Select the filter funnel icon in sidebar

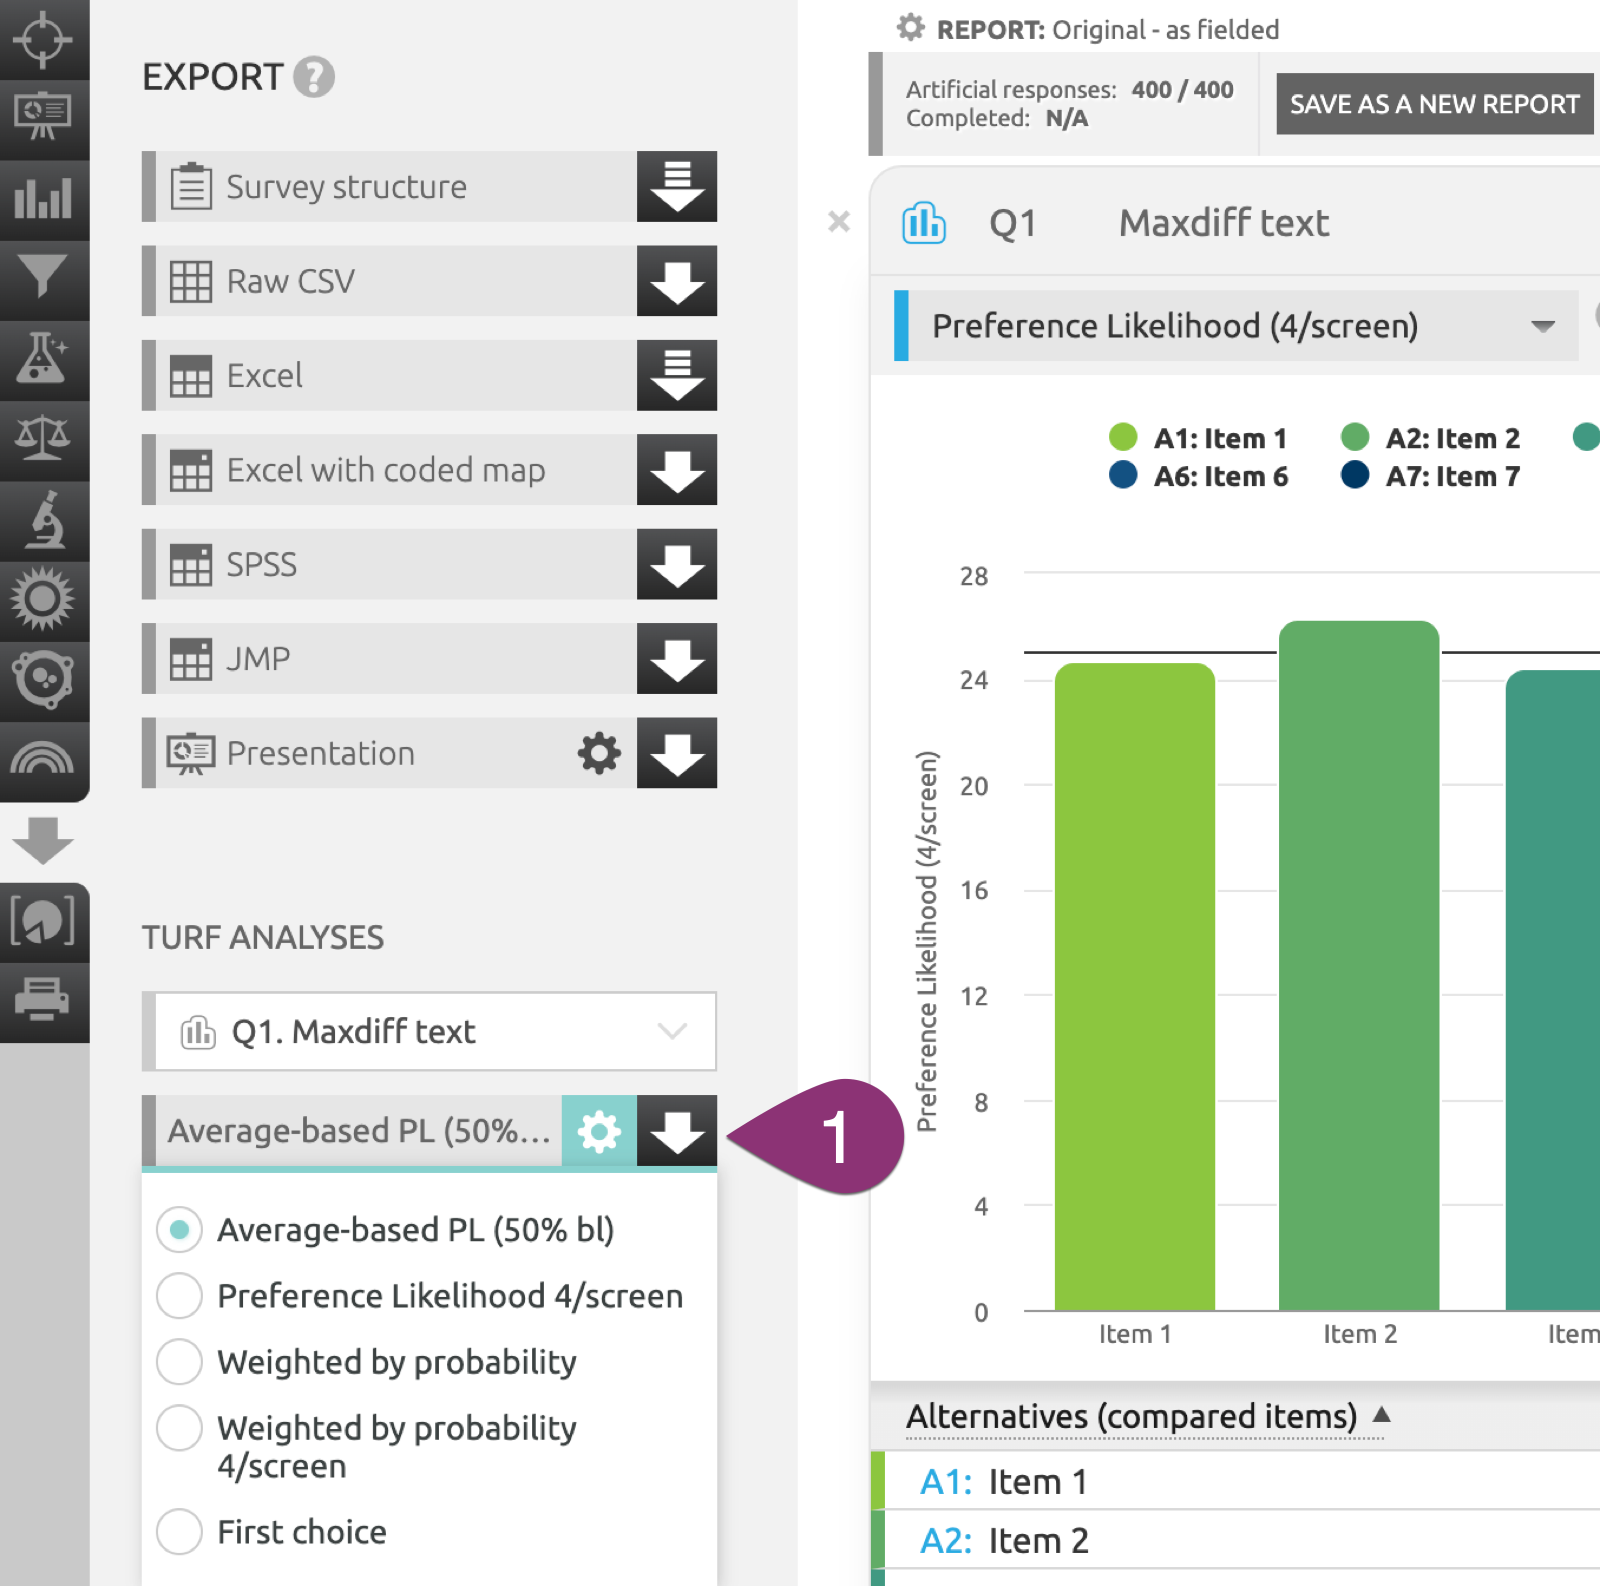coord(45,279)
